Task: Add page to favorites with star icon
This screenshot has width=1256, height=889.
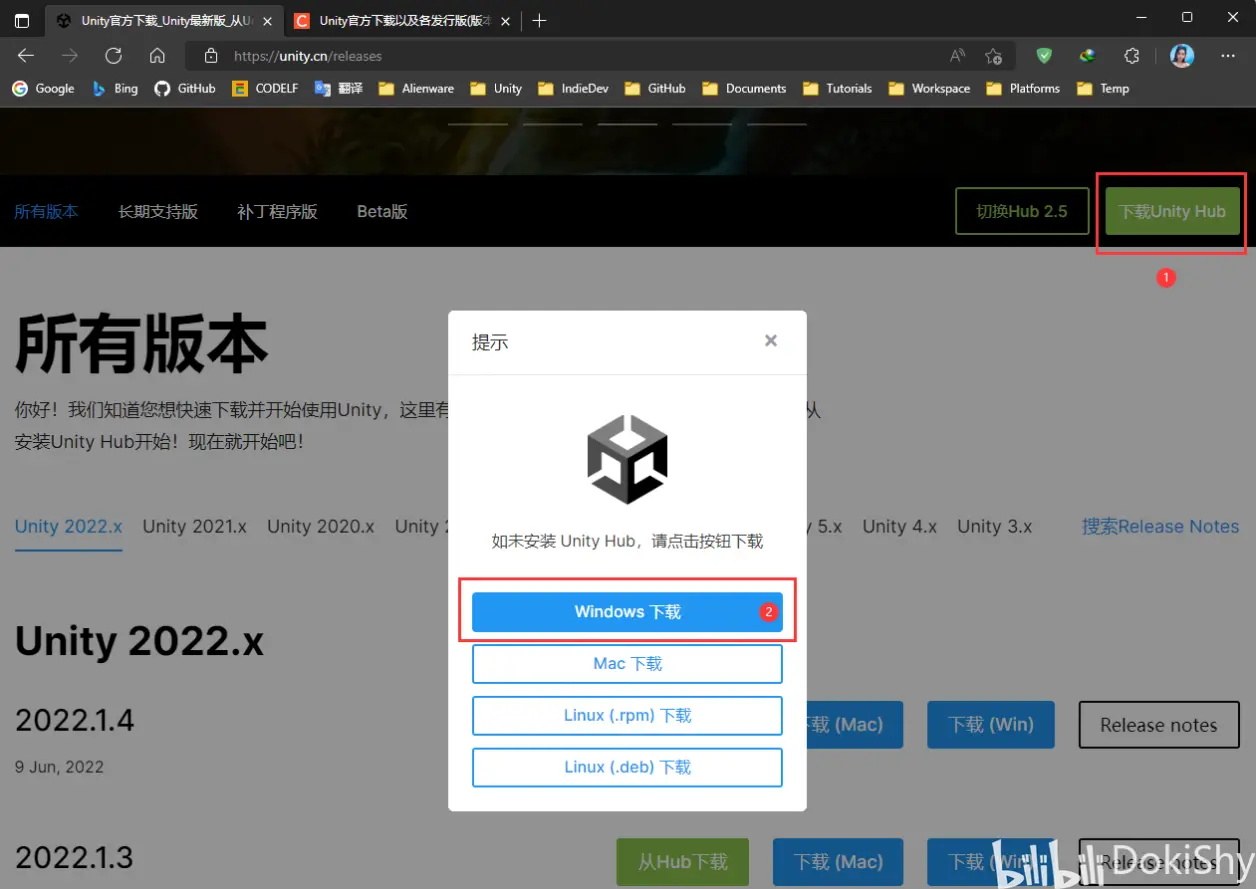Action: tap(993, 56)
